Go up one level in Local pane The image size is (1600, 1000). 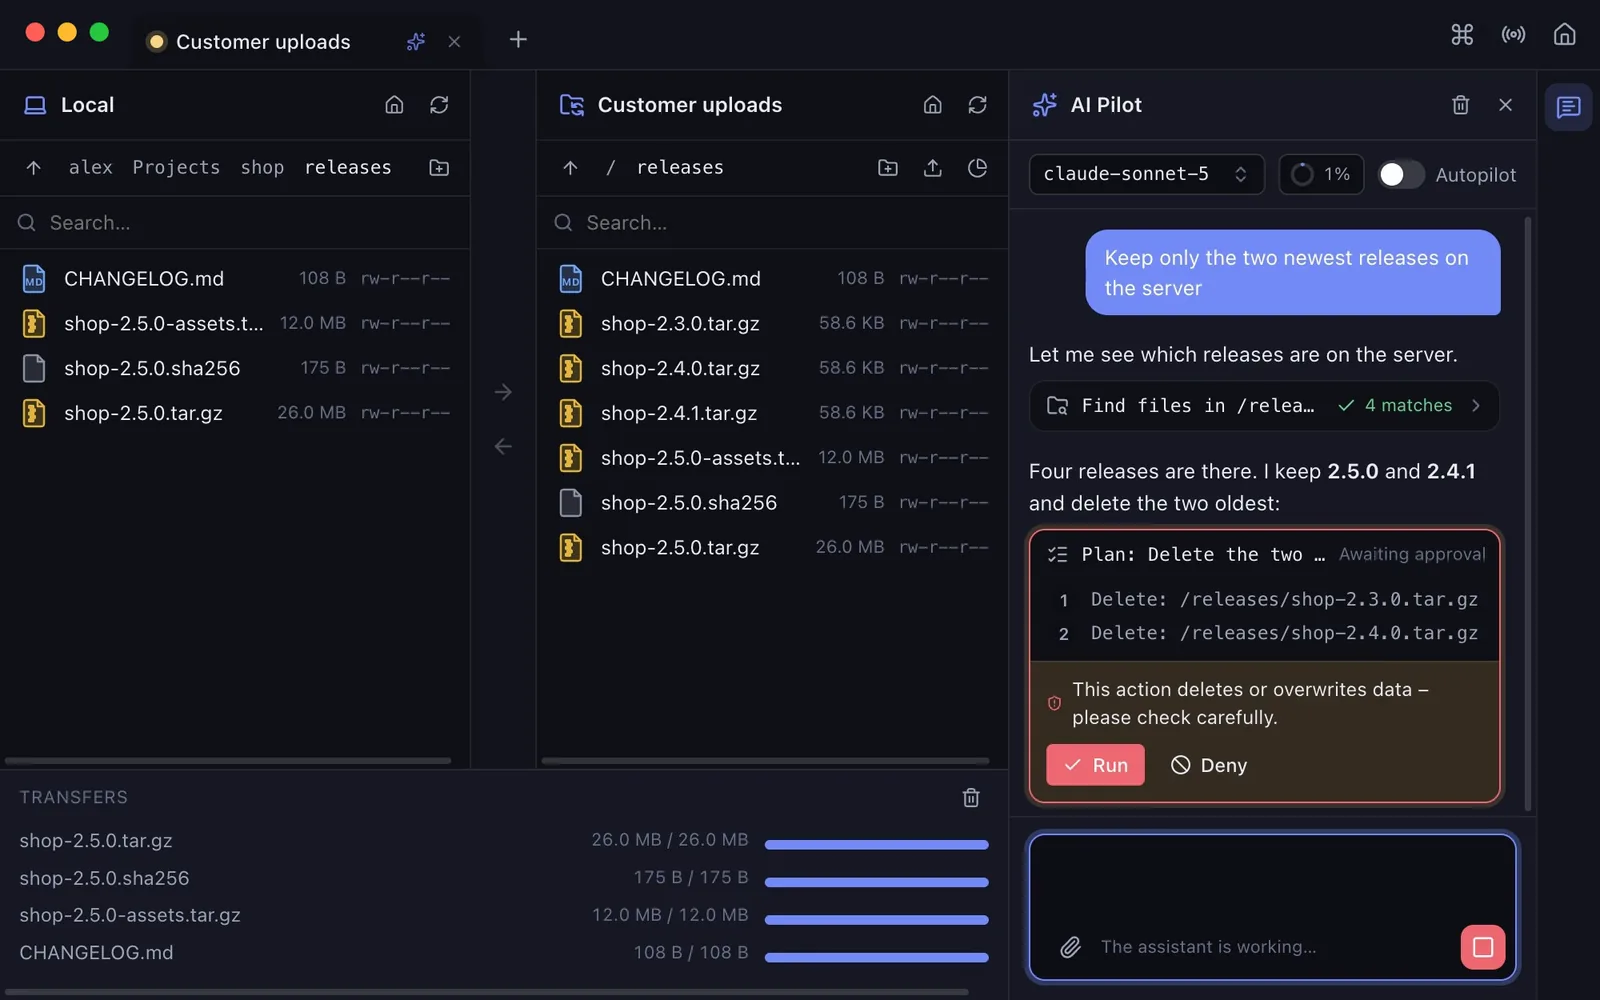(34, 167)
